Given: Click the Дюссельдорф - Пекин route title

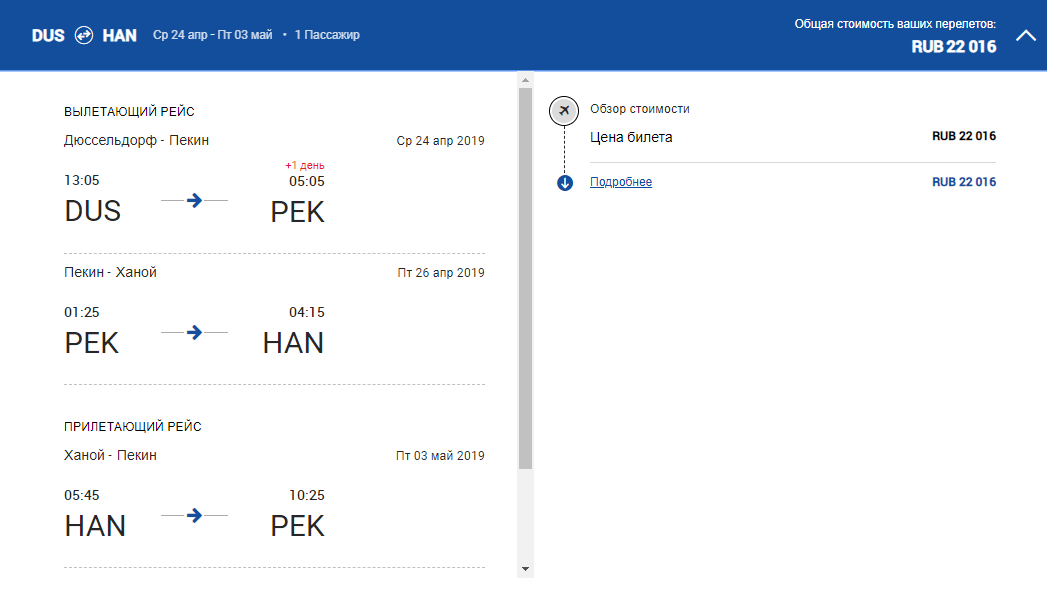Looking at the screenshot, I should [136, 140].
